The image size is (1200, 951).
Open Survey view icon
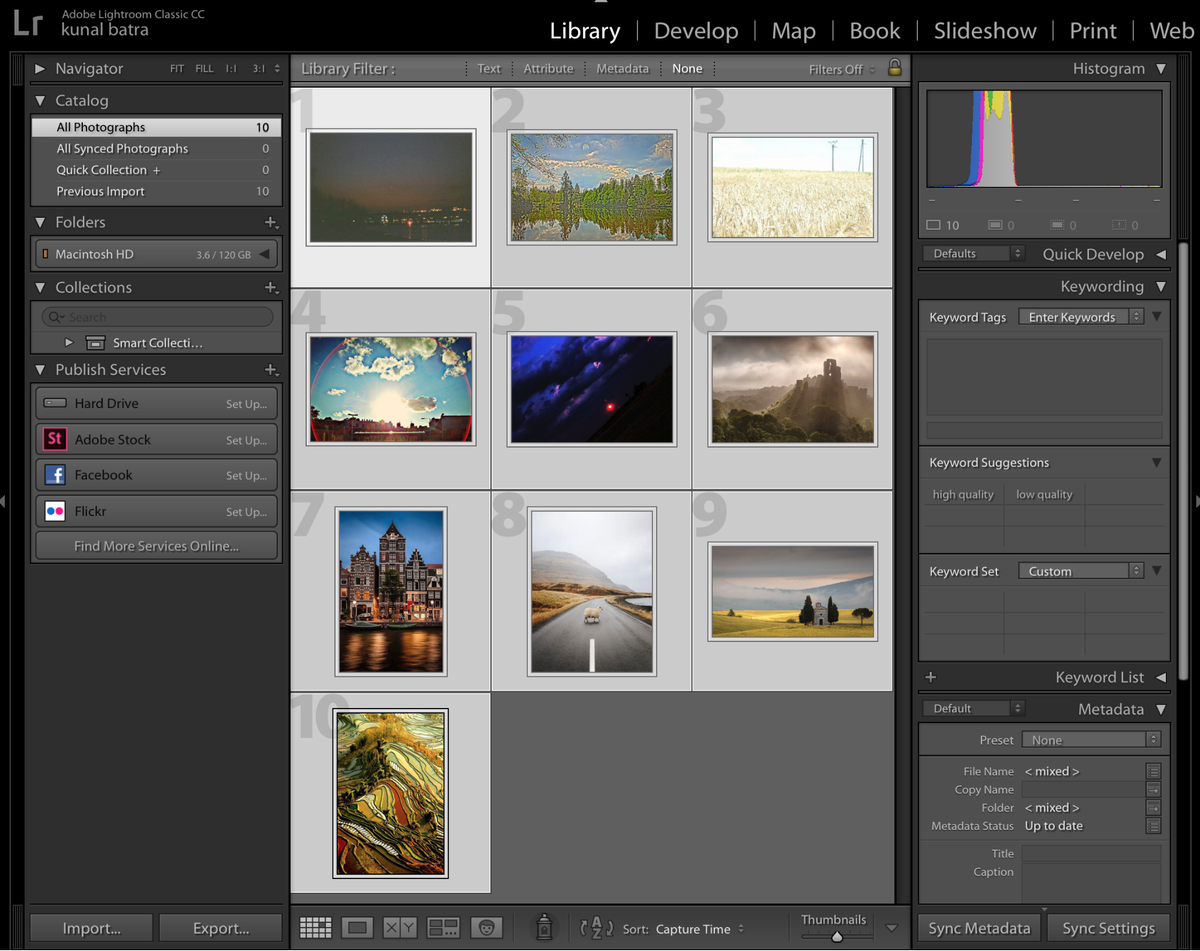click(x=443, y=928)
